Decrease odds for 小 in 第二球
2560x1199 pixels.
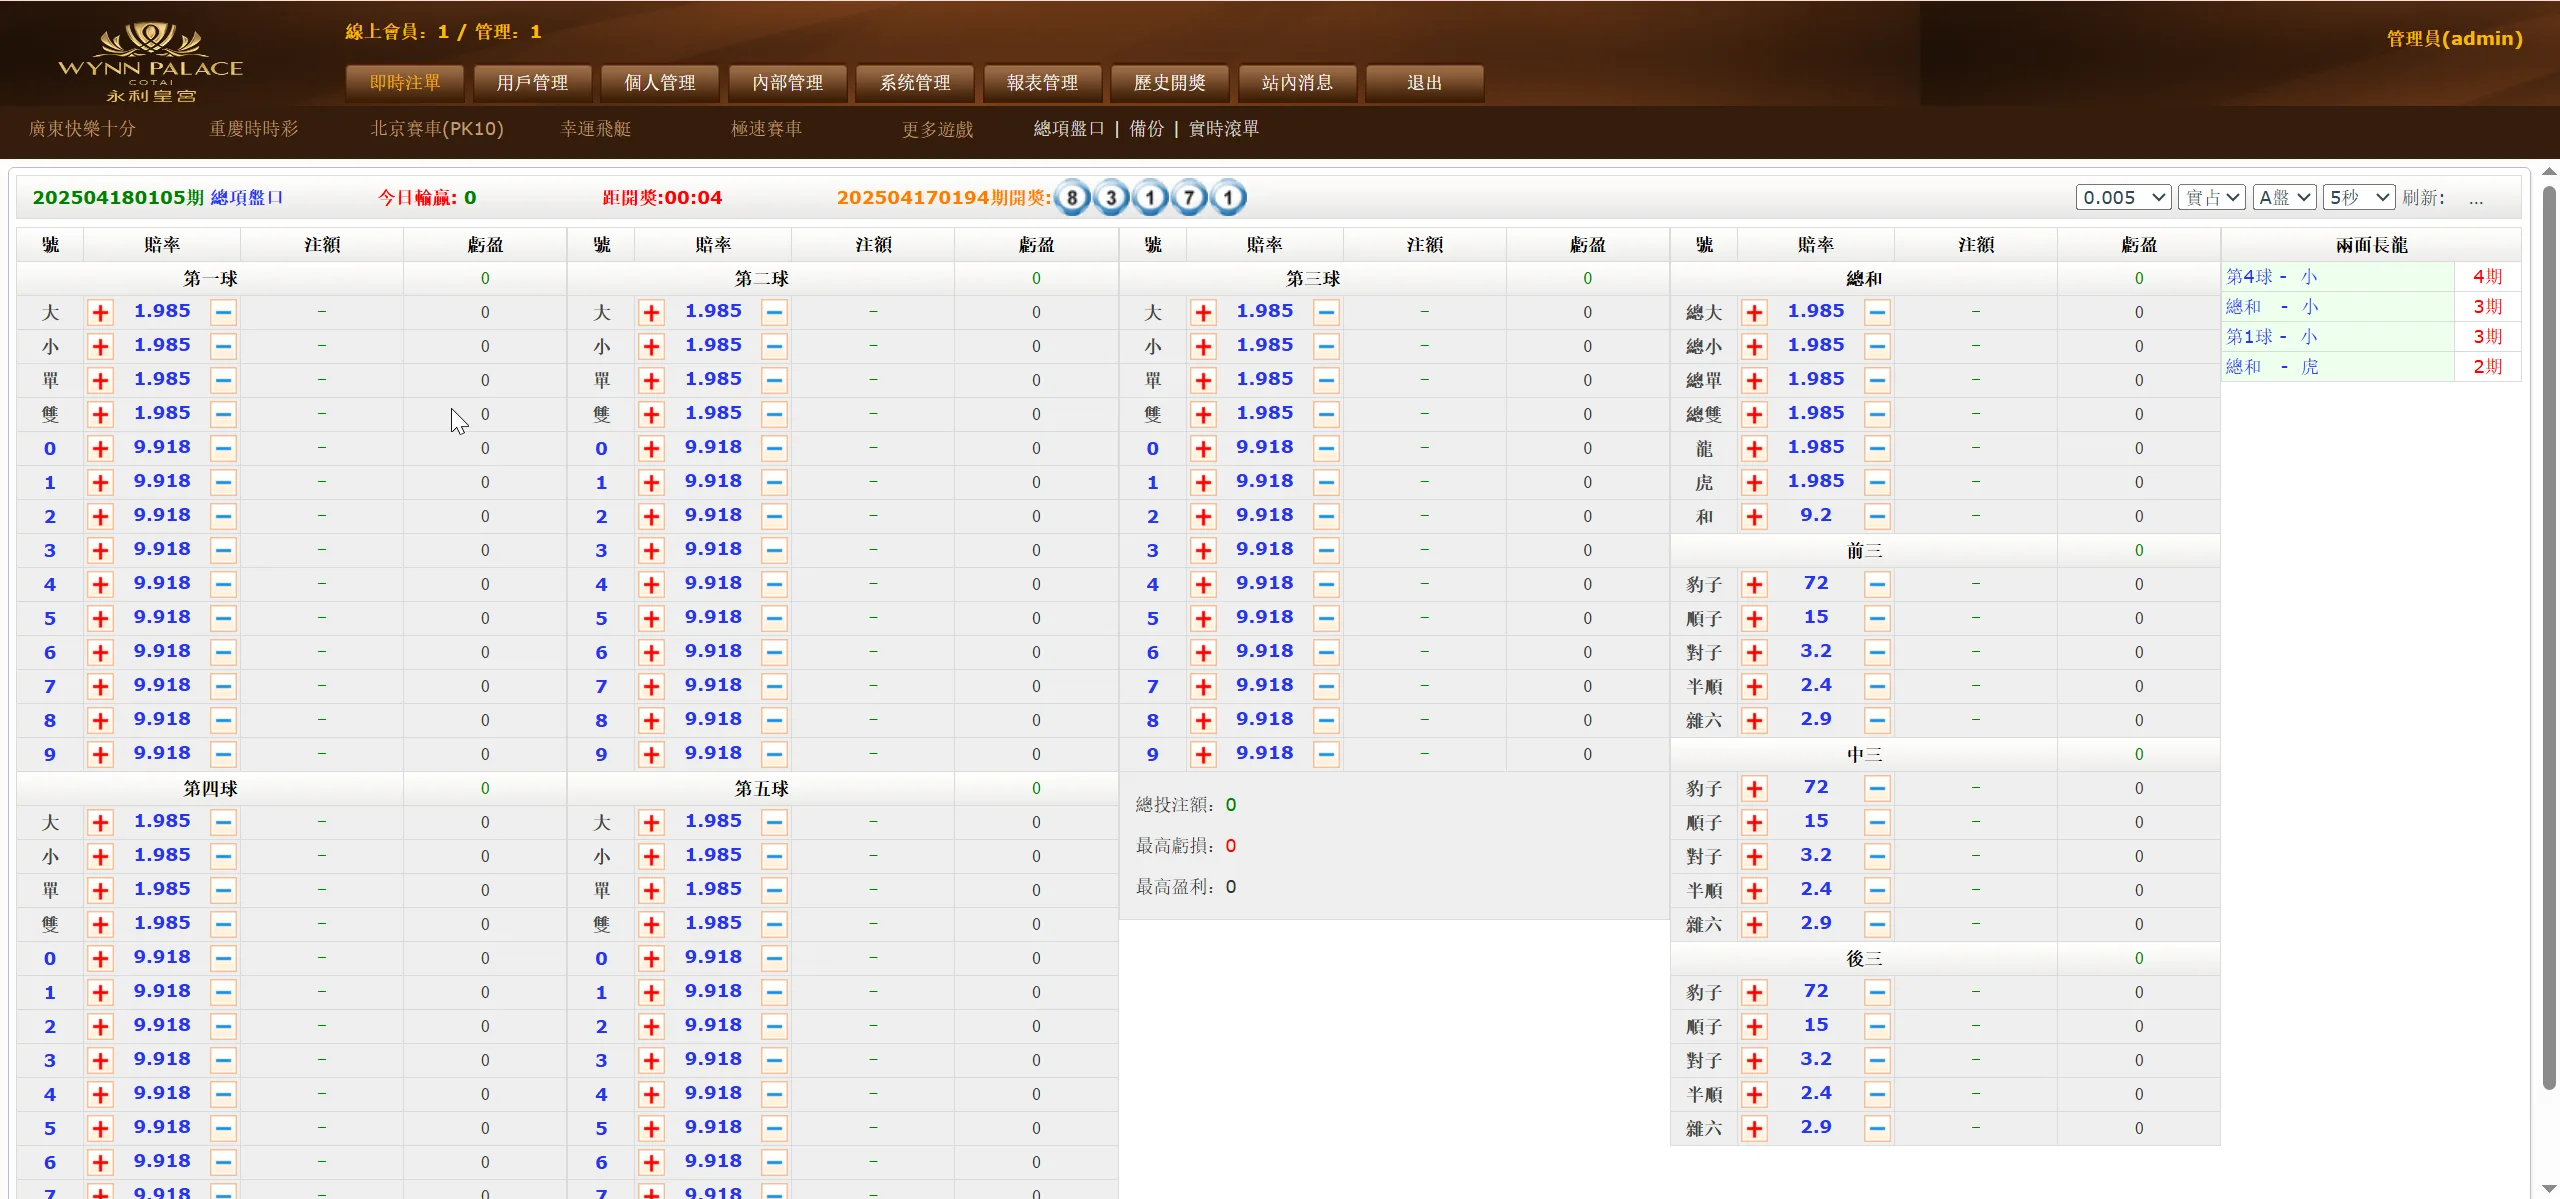(775, 346)
